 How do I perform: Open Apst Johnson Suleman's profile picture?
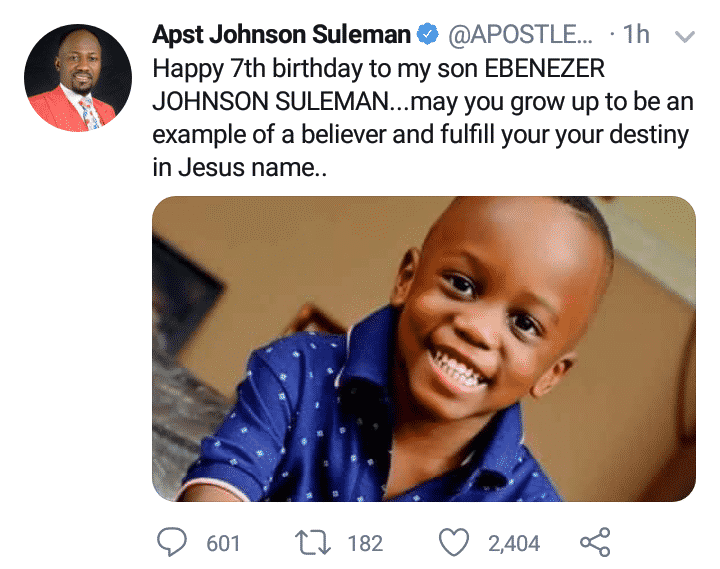pyautogui.click(x=77, y=78)
